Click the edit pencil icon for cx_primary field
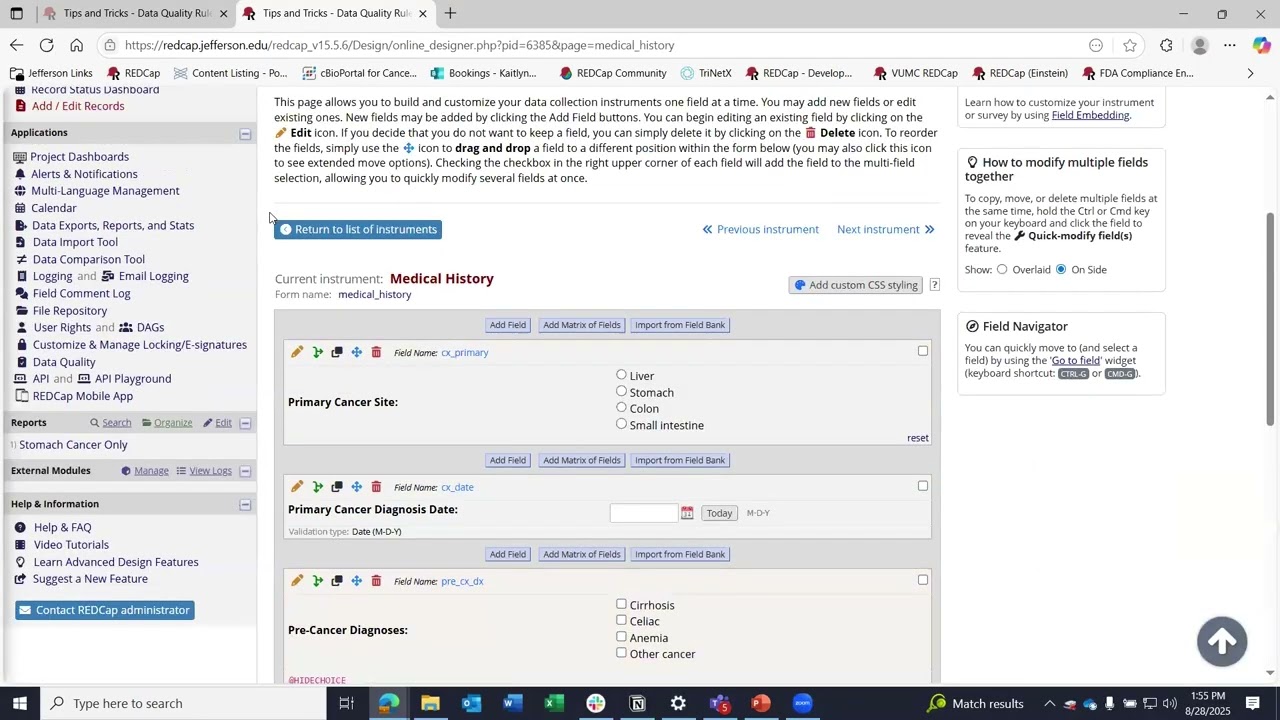1280x720 pixels. pyautogui.click(x=297, y=352)
